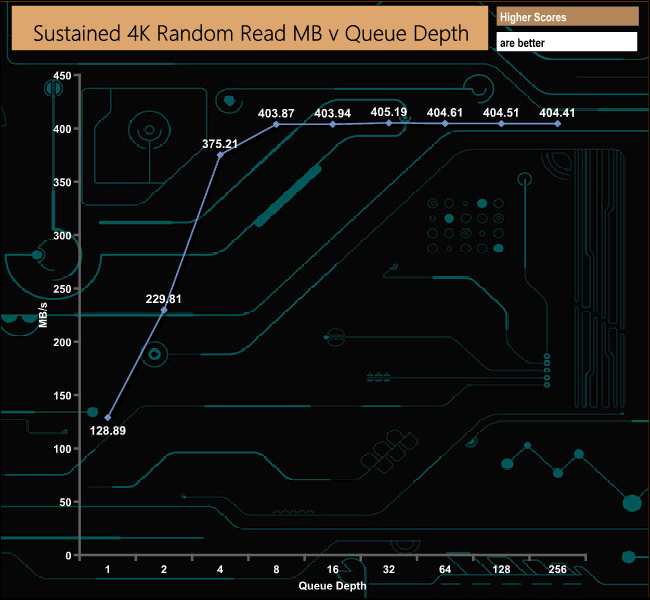Screen dimensions: 650x600
Task: Select the 229.81 data point marker
Action: pyautogui.click(x=164, y=310)
